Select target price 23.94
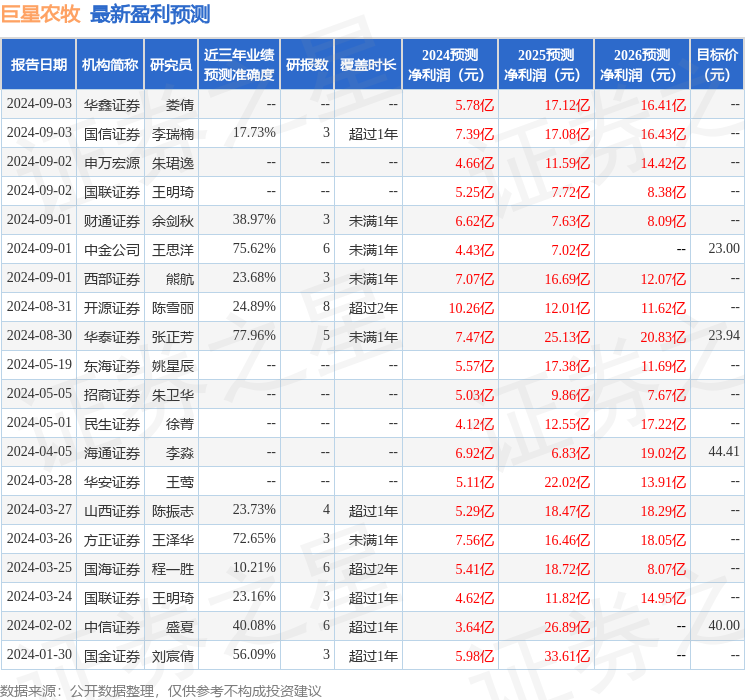Viewport: 745px width, 700px height. click(x=724, y=336)
